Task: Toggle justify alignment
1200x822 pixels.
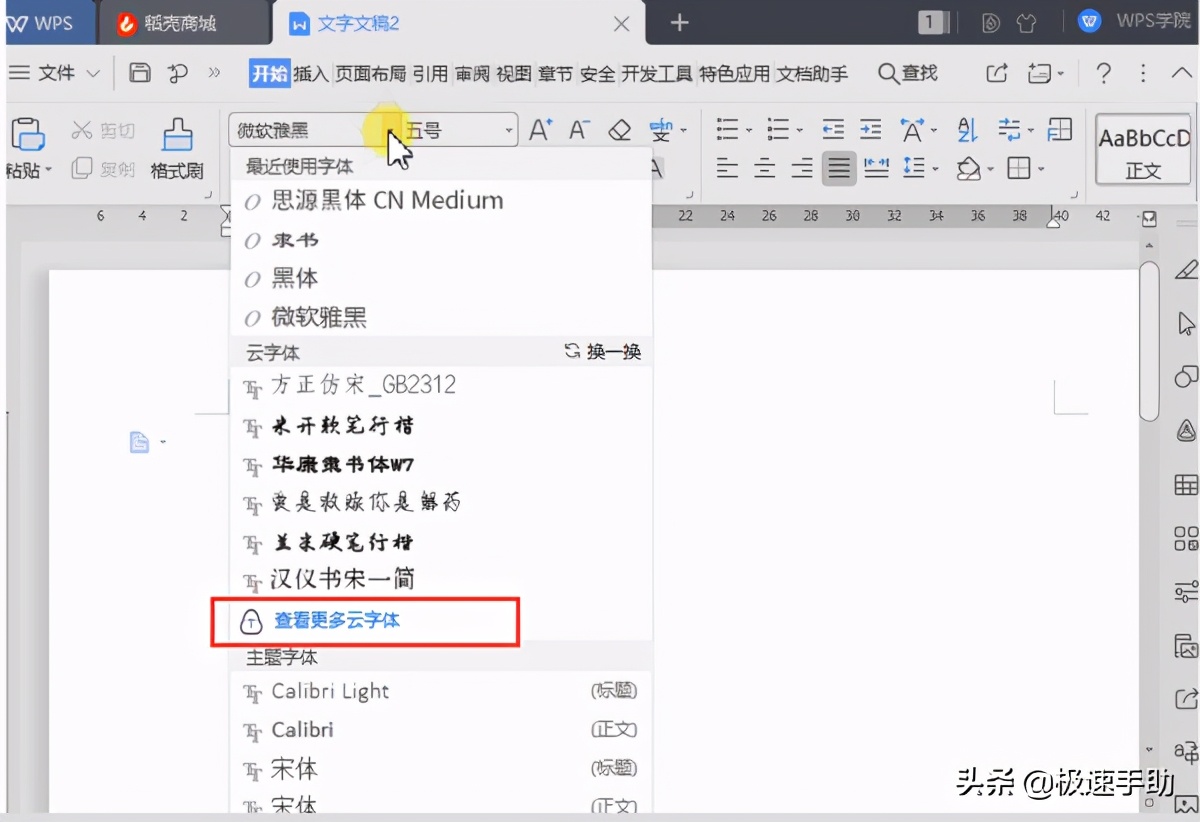Action: (839, 168)
